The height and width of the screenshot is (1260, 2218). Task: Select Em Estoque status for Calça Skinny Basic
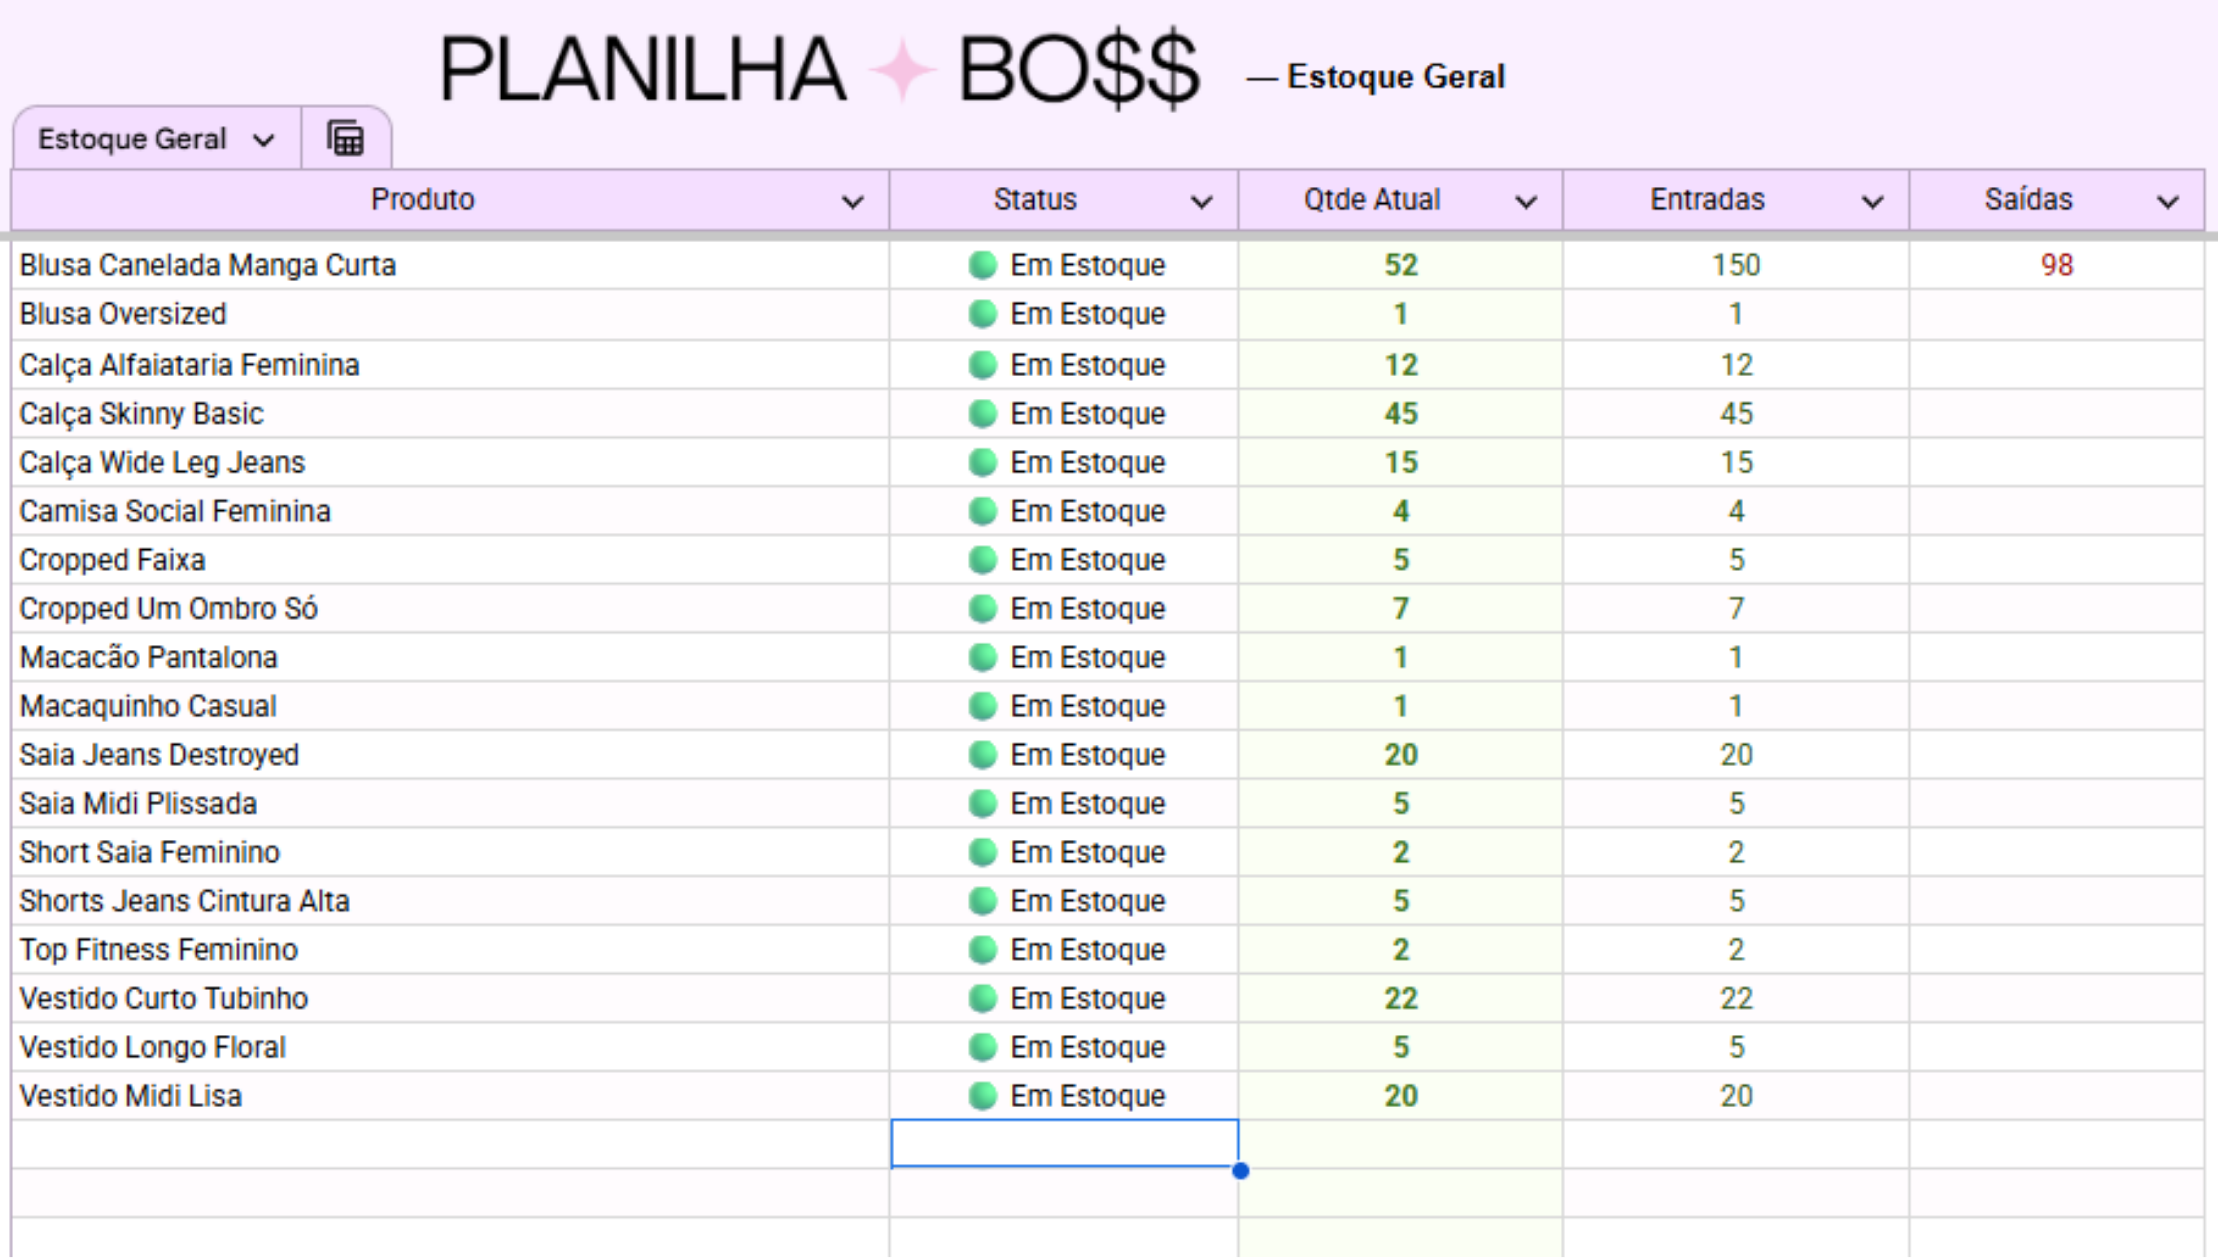[1086, 414]
